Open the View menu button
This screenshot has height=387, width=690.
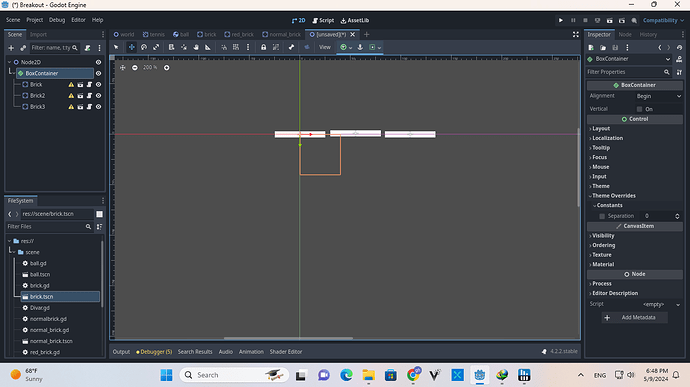tap(325, 47)
